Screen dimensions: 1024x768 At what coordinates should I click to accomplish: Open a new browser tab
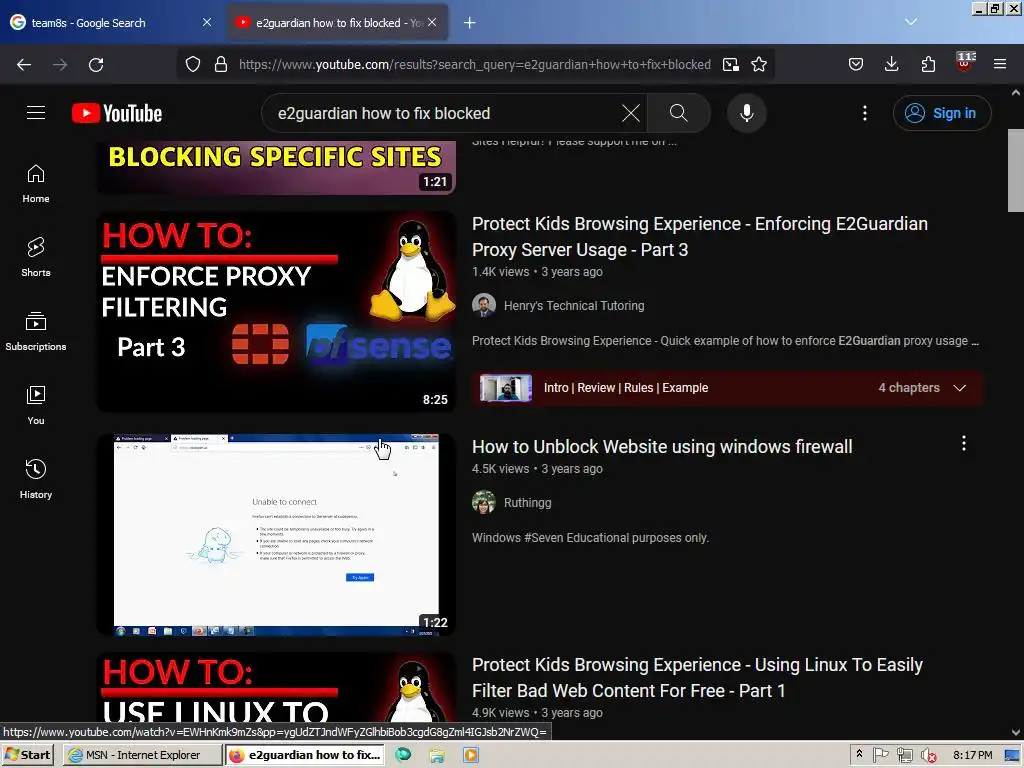click(470, 23)
